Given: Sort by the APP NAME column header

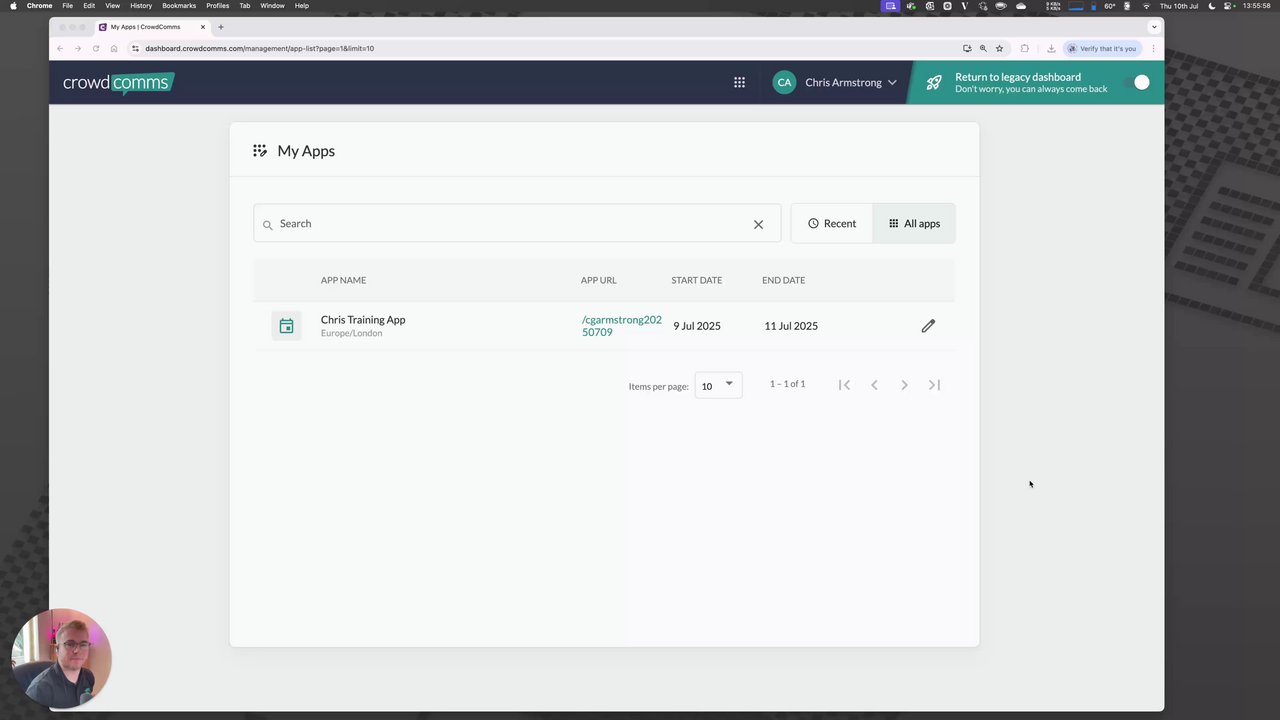Looking at the screenshot, I should (x=343, y=280).
